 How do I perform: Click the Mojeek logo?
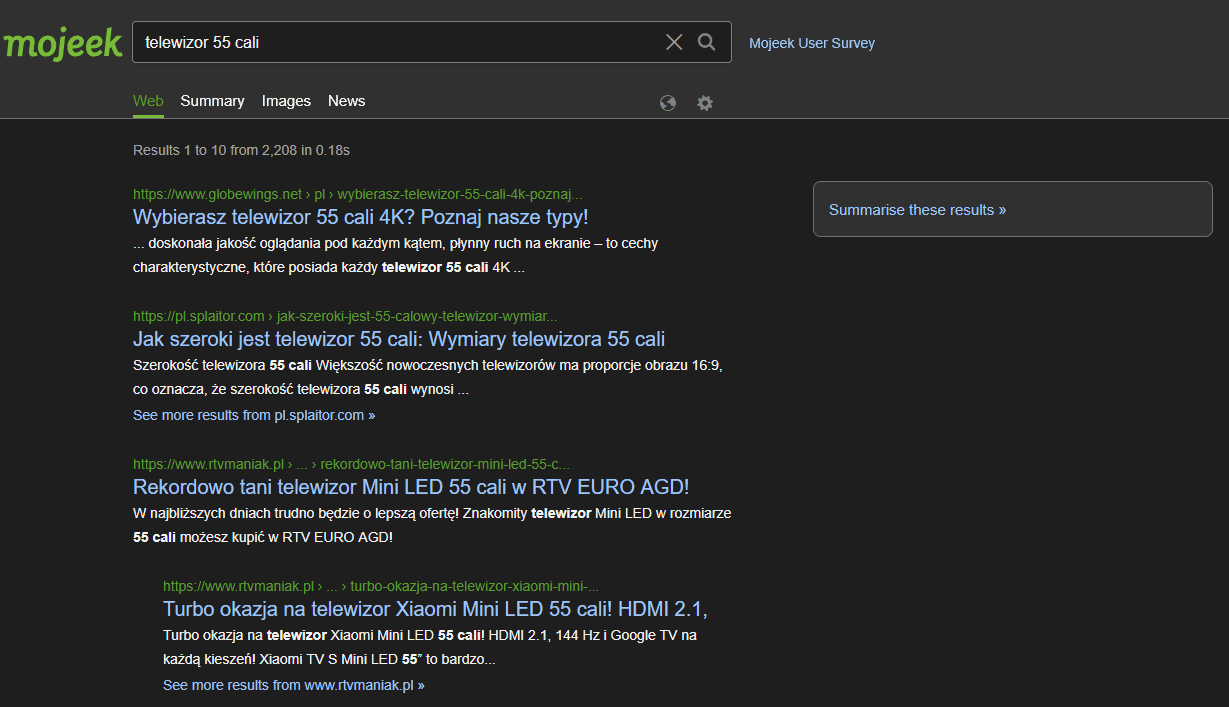(x=62, y=43)
